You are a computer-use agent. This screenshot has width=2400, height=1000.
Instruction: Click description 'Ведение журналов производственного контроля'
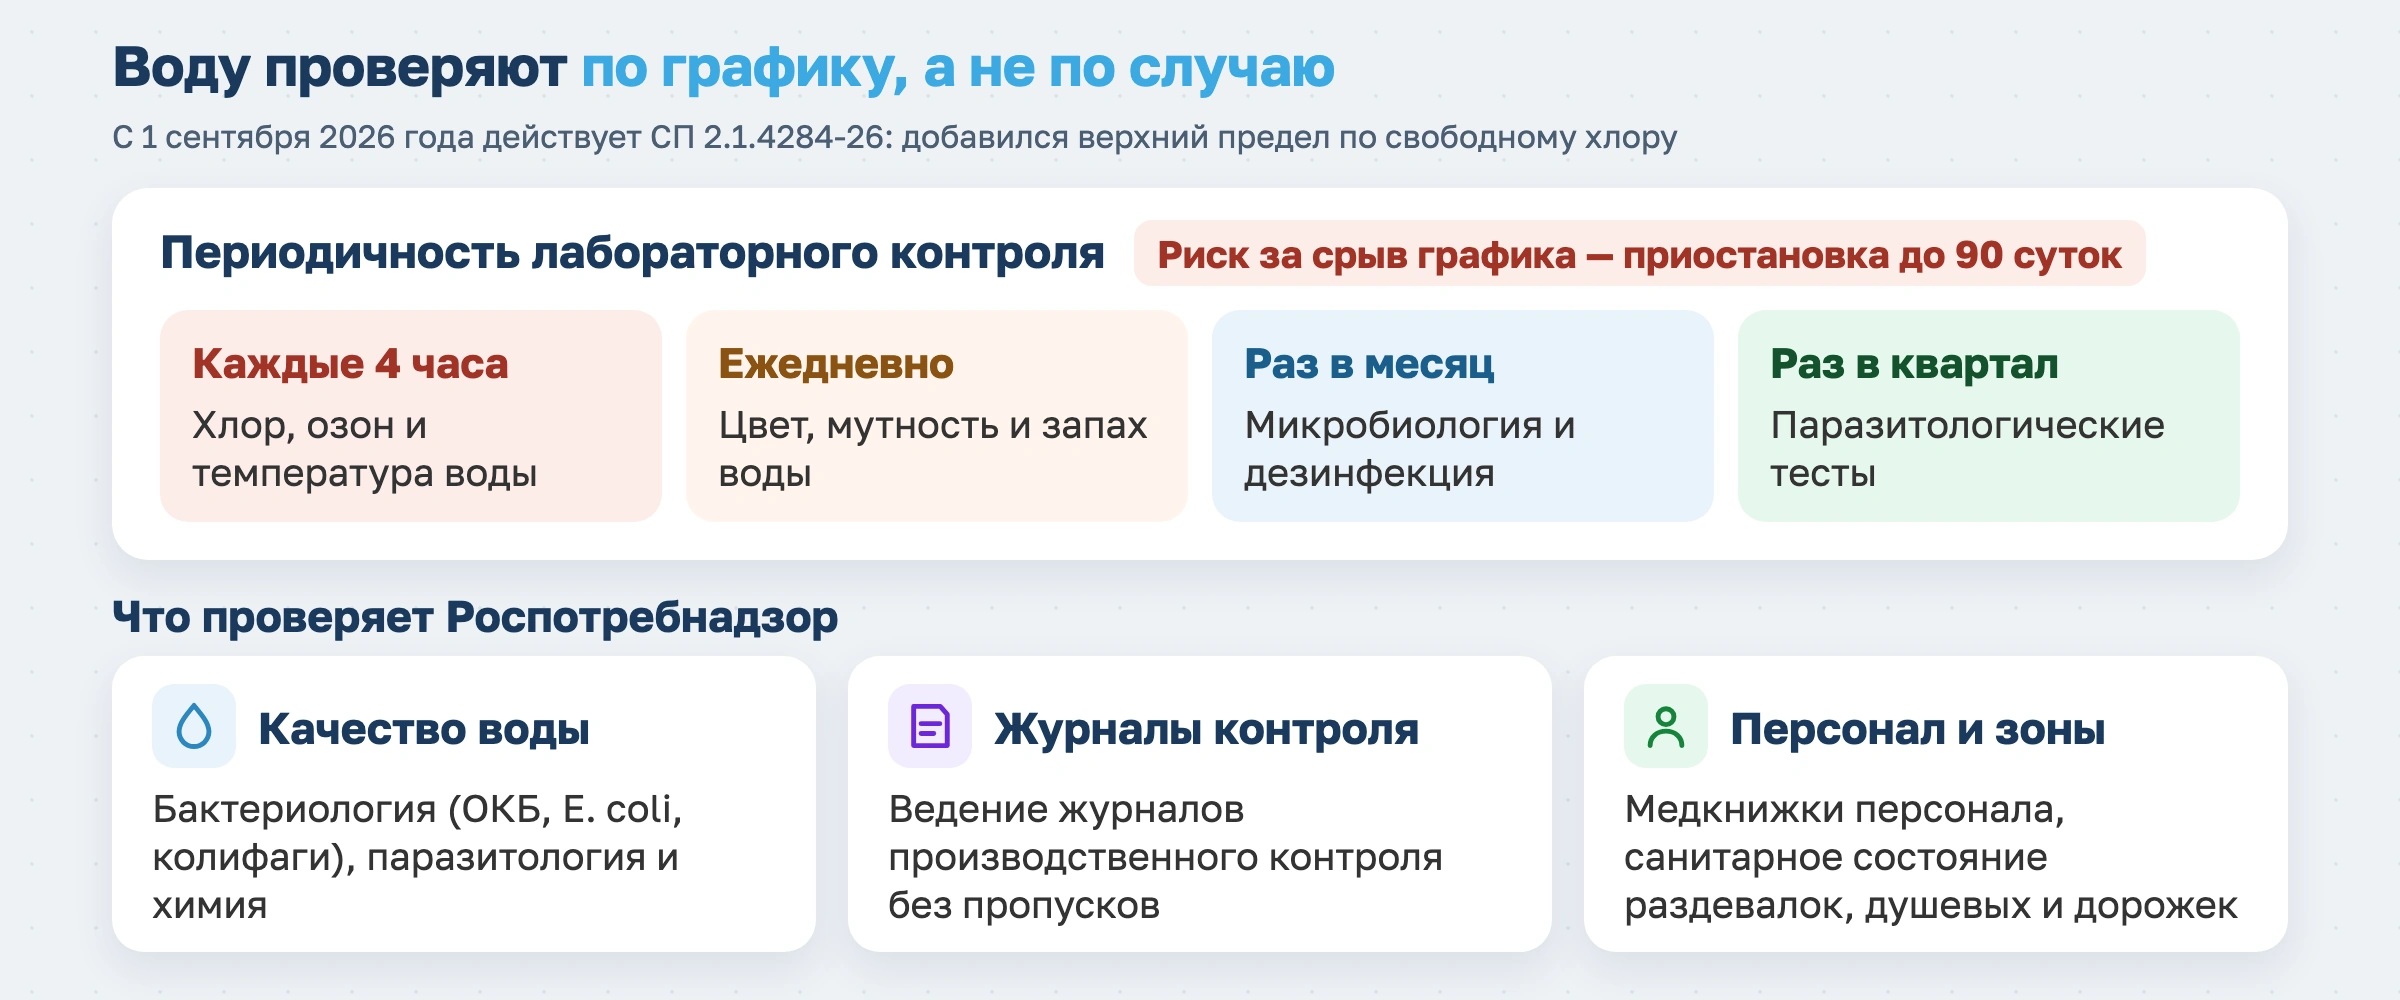[x=1165, y=833]
